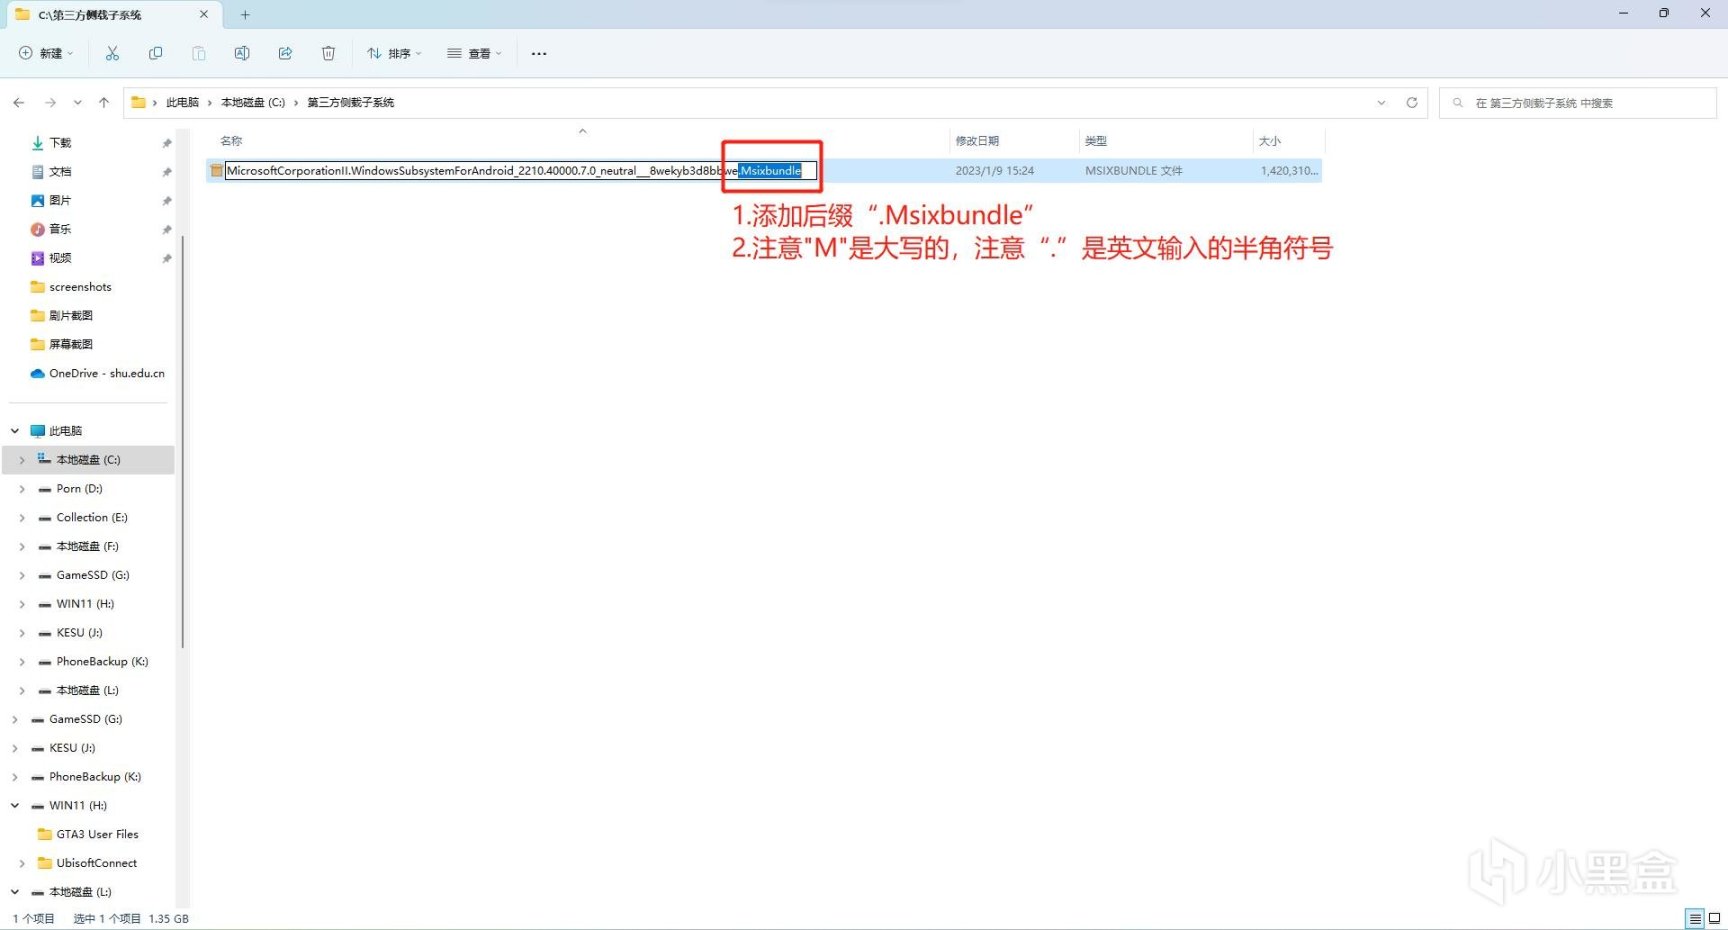The image size is (1728, 930).
Task: Open the 查看 view dropdown
Action: click(x=474, y=53)
